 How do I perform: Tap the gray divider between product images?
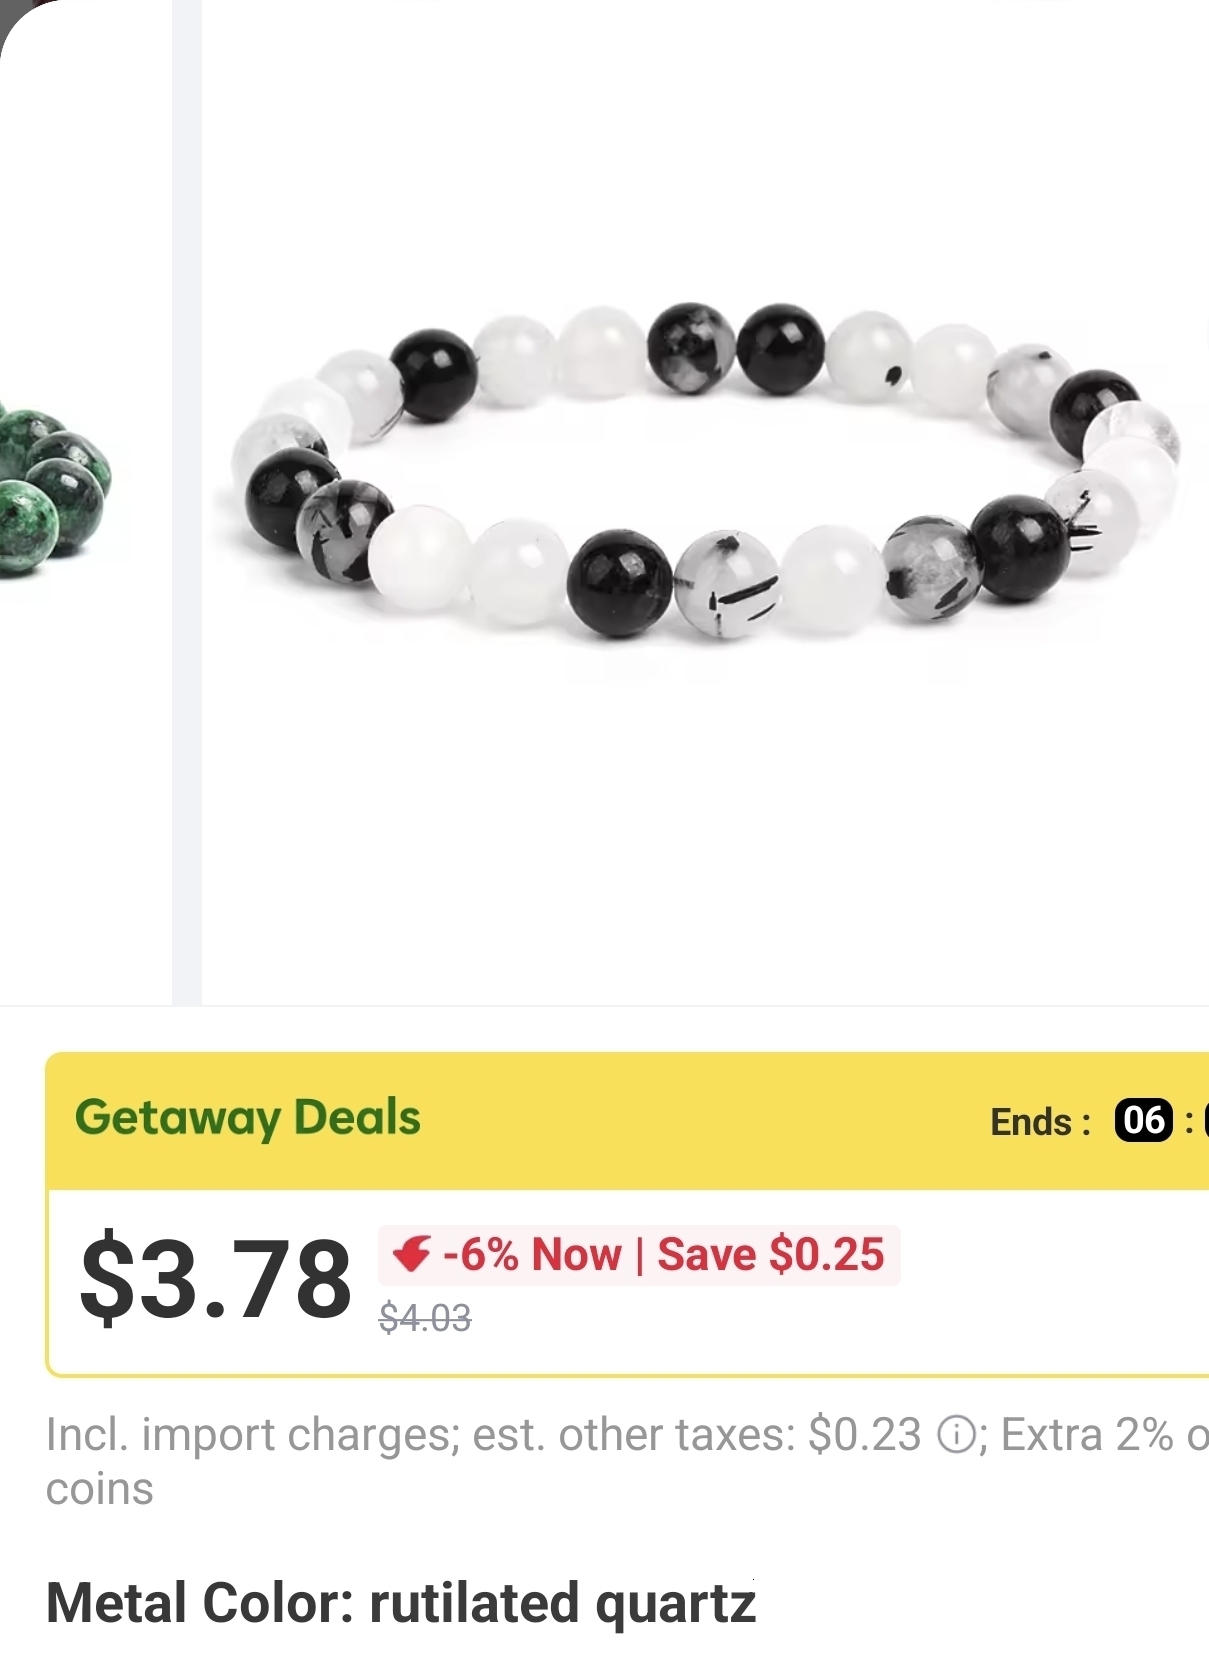pyautogui.click(x=187, y=500)
